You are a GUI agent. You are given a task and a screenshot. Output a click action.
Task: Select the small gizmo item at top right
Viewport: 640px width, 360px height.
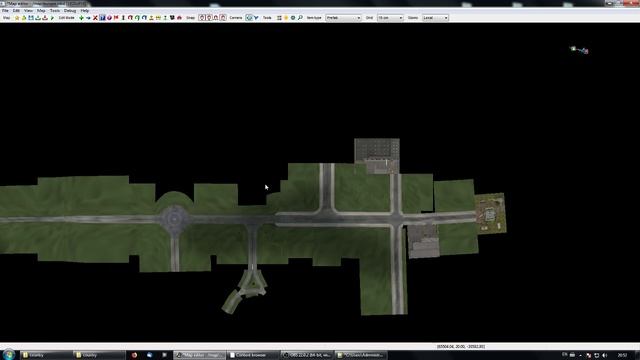tap(580, 50)
